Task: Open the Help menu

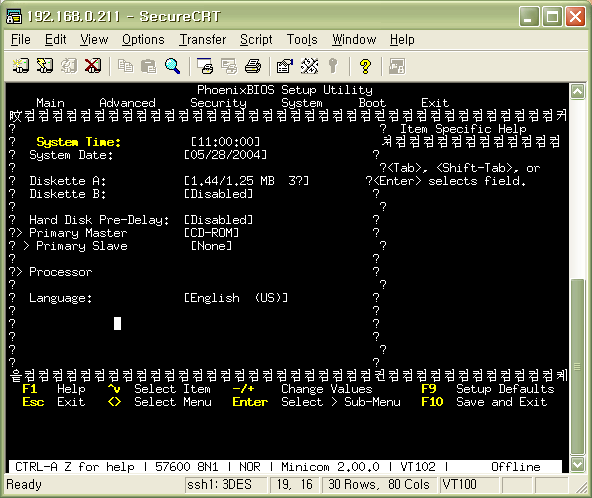Action: [402, 40]
